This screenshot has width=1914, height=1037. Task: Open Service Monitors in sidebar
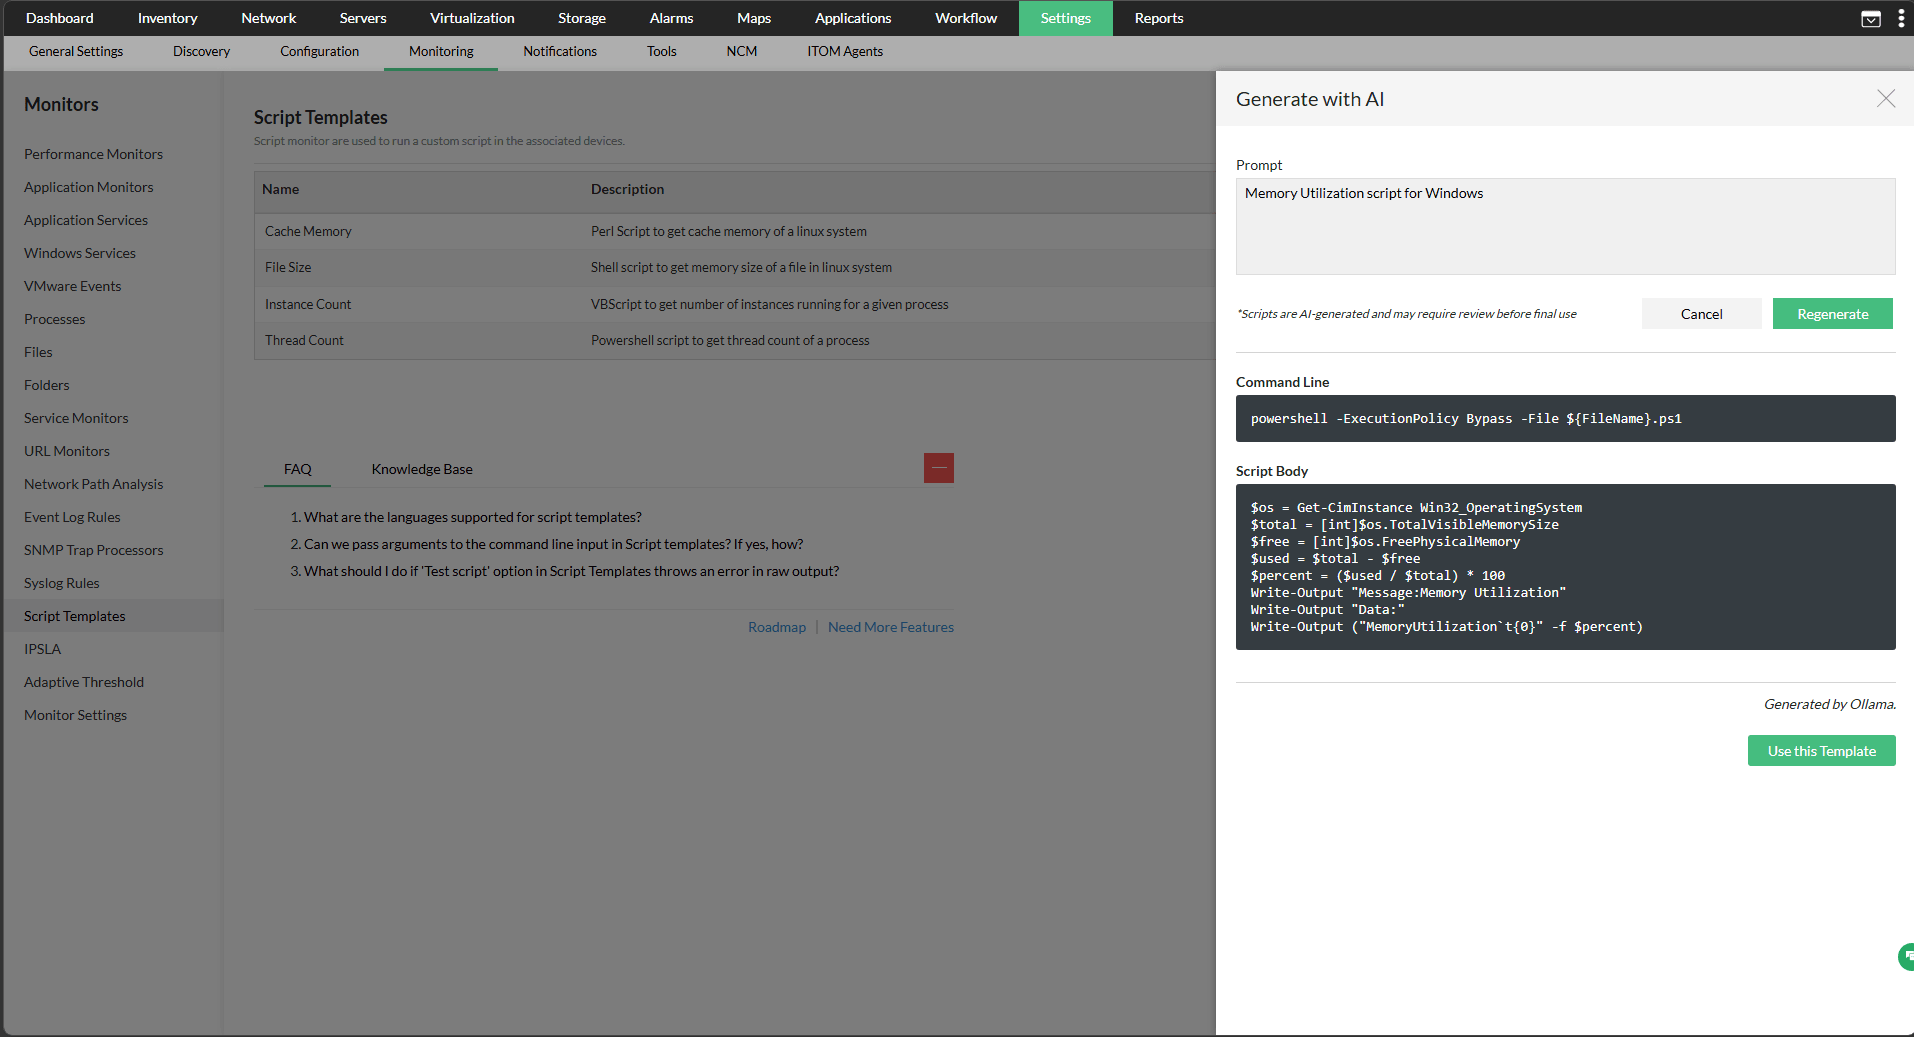pos(76,418)
